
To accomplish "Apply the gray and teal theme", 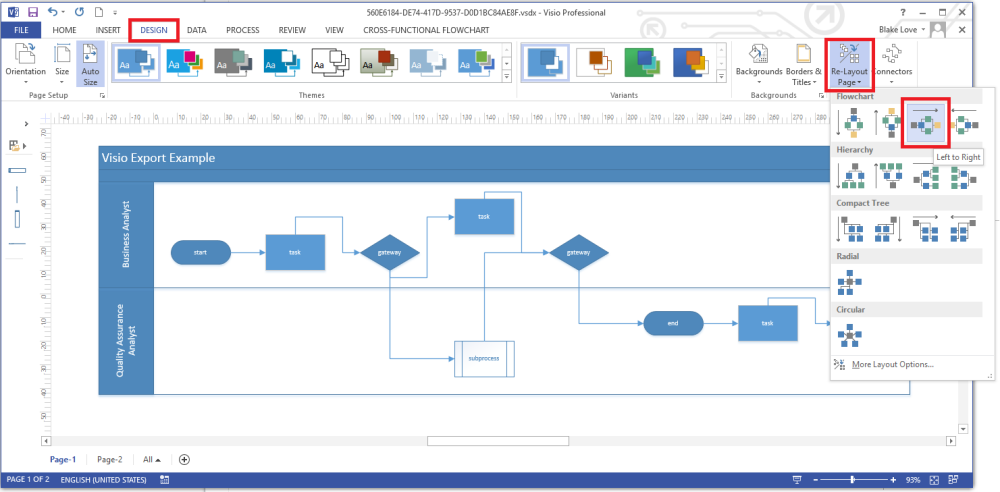I will click(x=233, y=62).
